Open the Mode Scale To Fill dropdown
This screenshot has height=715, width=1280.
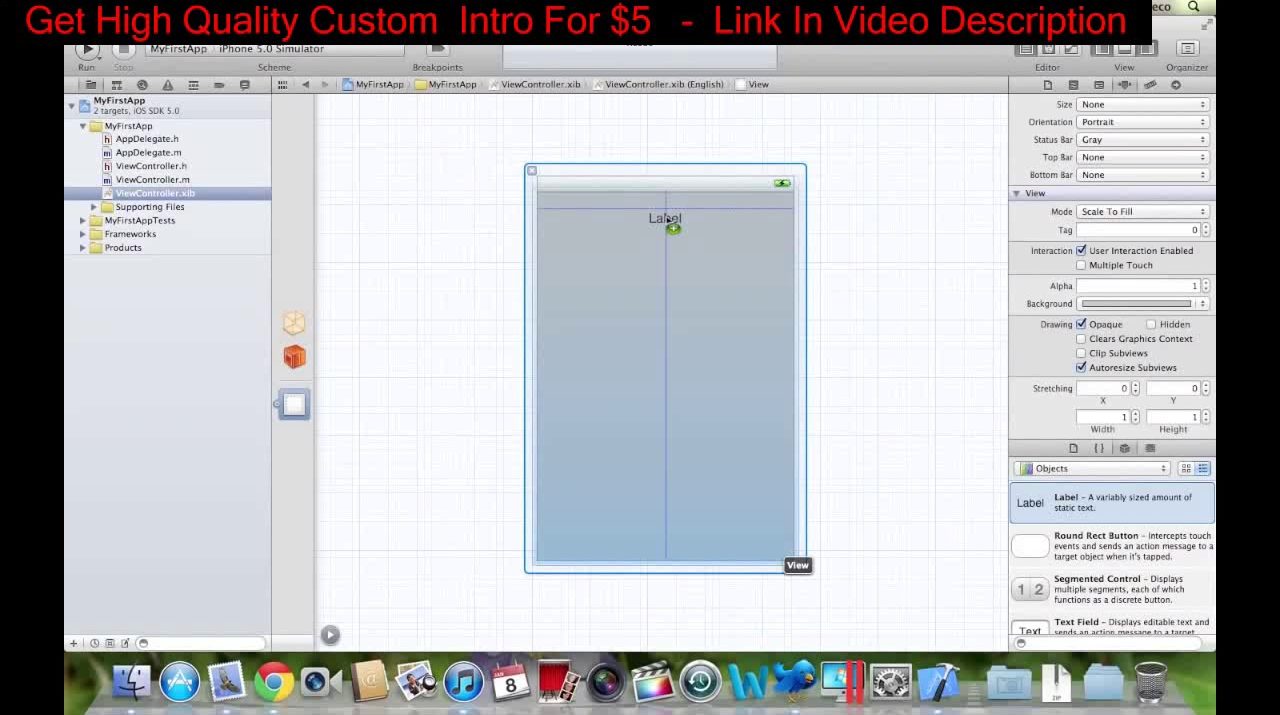tap(1143, 212)
